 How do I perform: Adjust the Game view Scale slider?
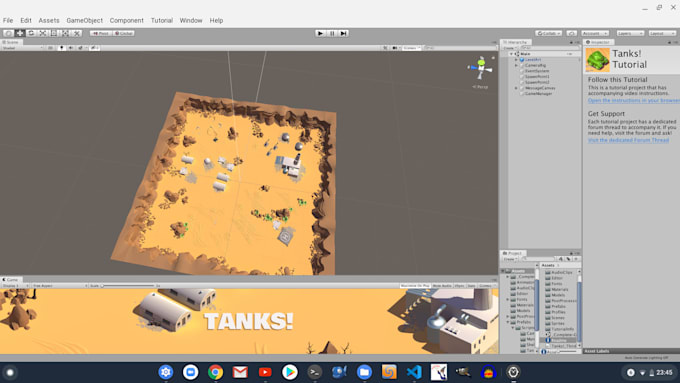tap(128, 286)
